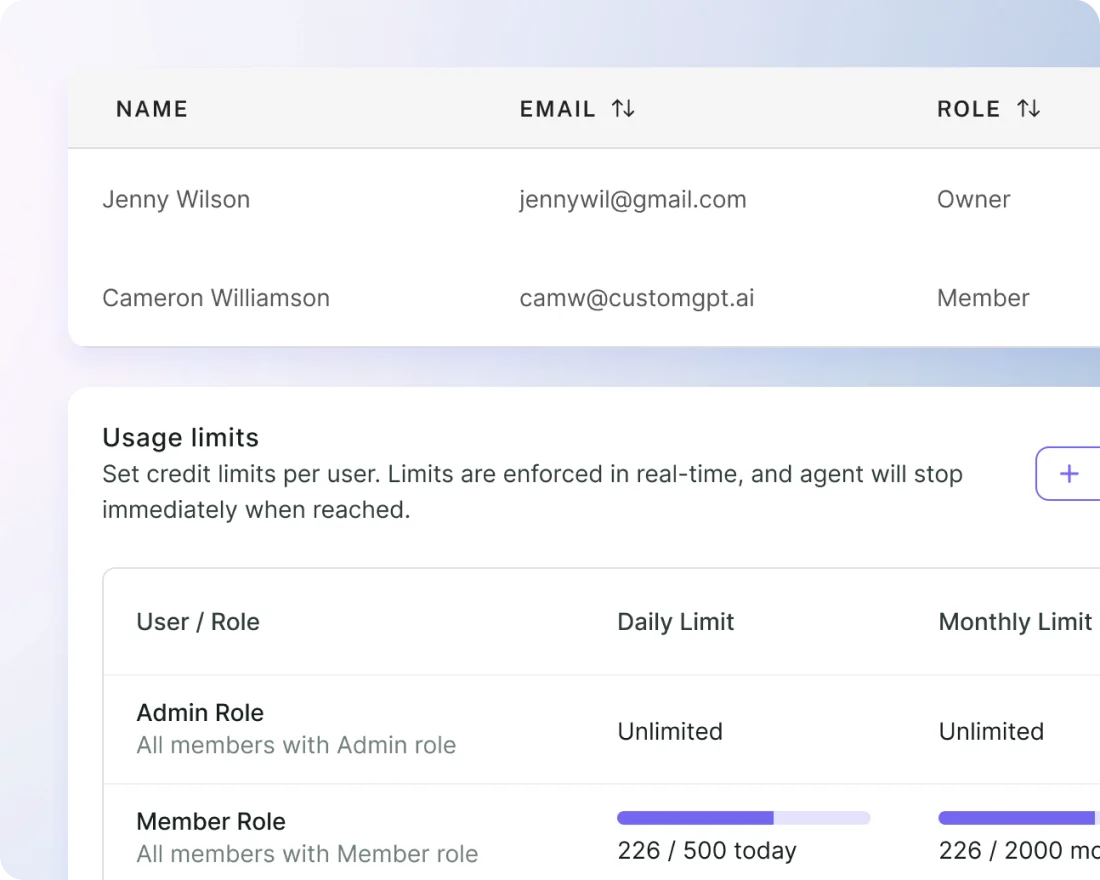
Task: Click the '226 / 500 today' usage text
Action: [707, 851]
